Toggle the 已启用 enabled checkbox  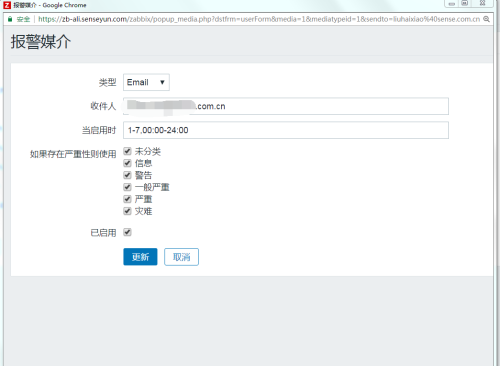tap(127, 232)
